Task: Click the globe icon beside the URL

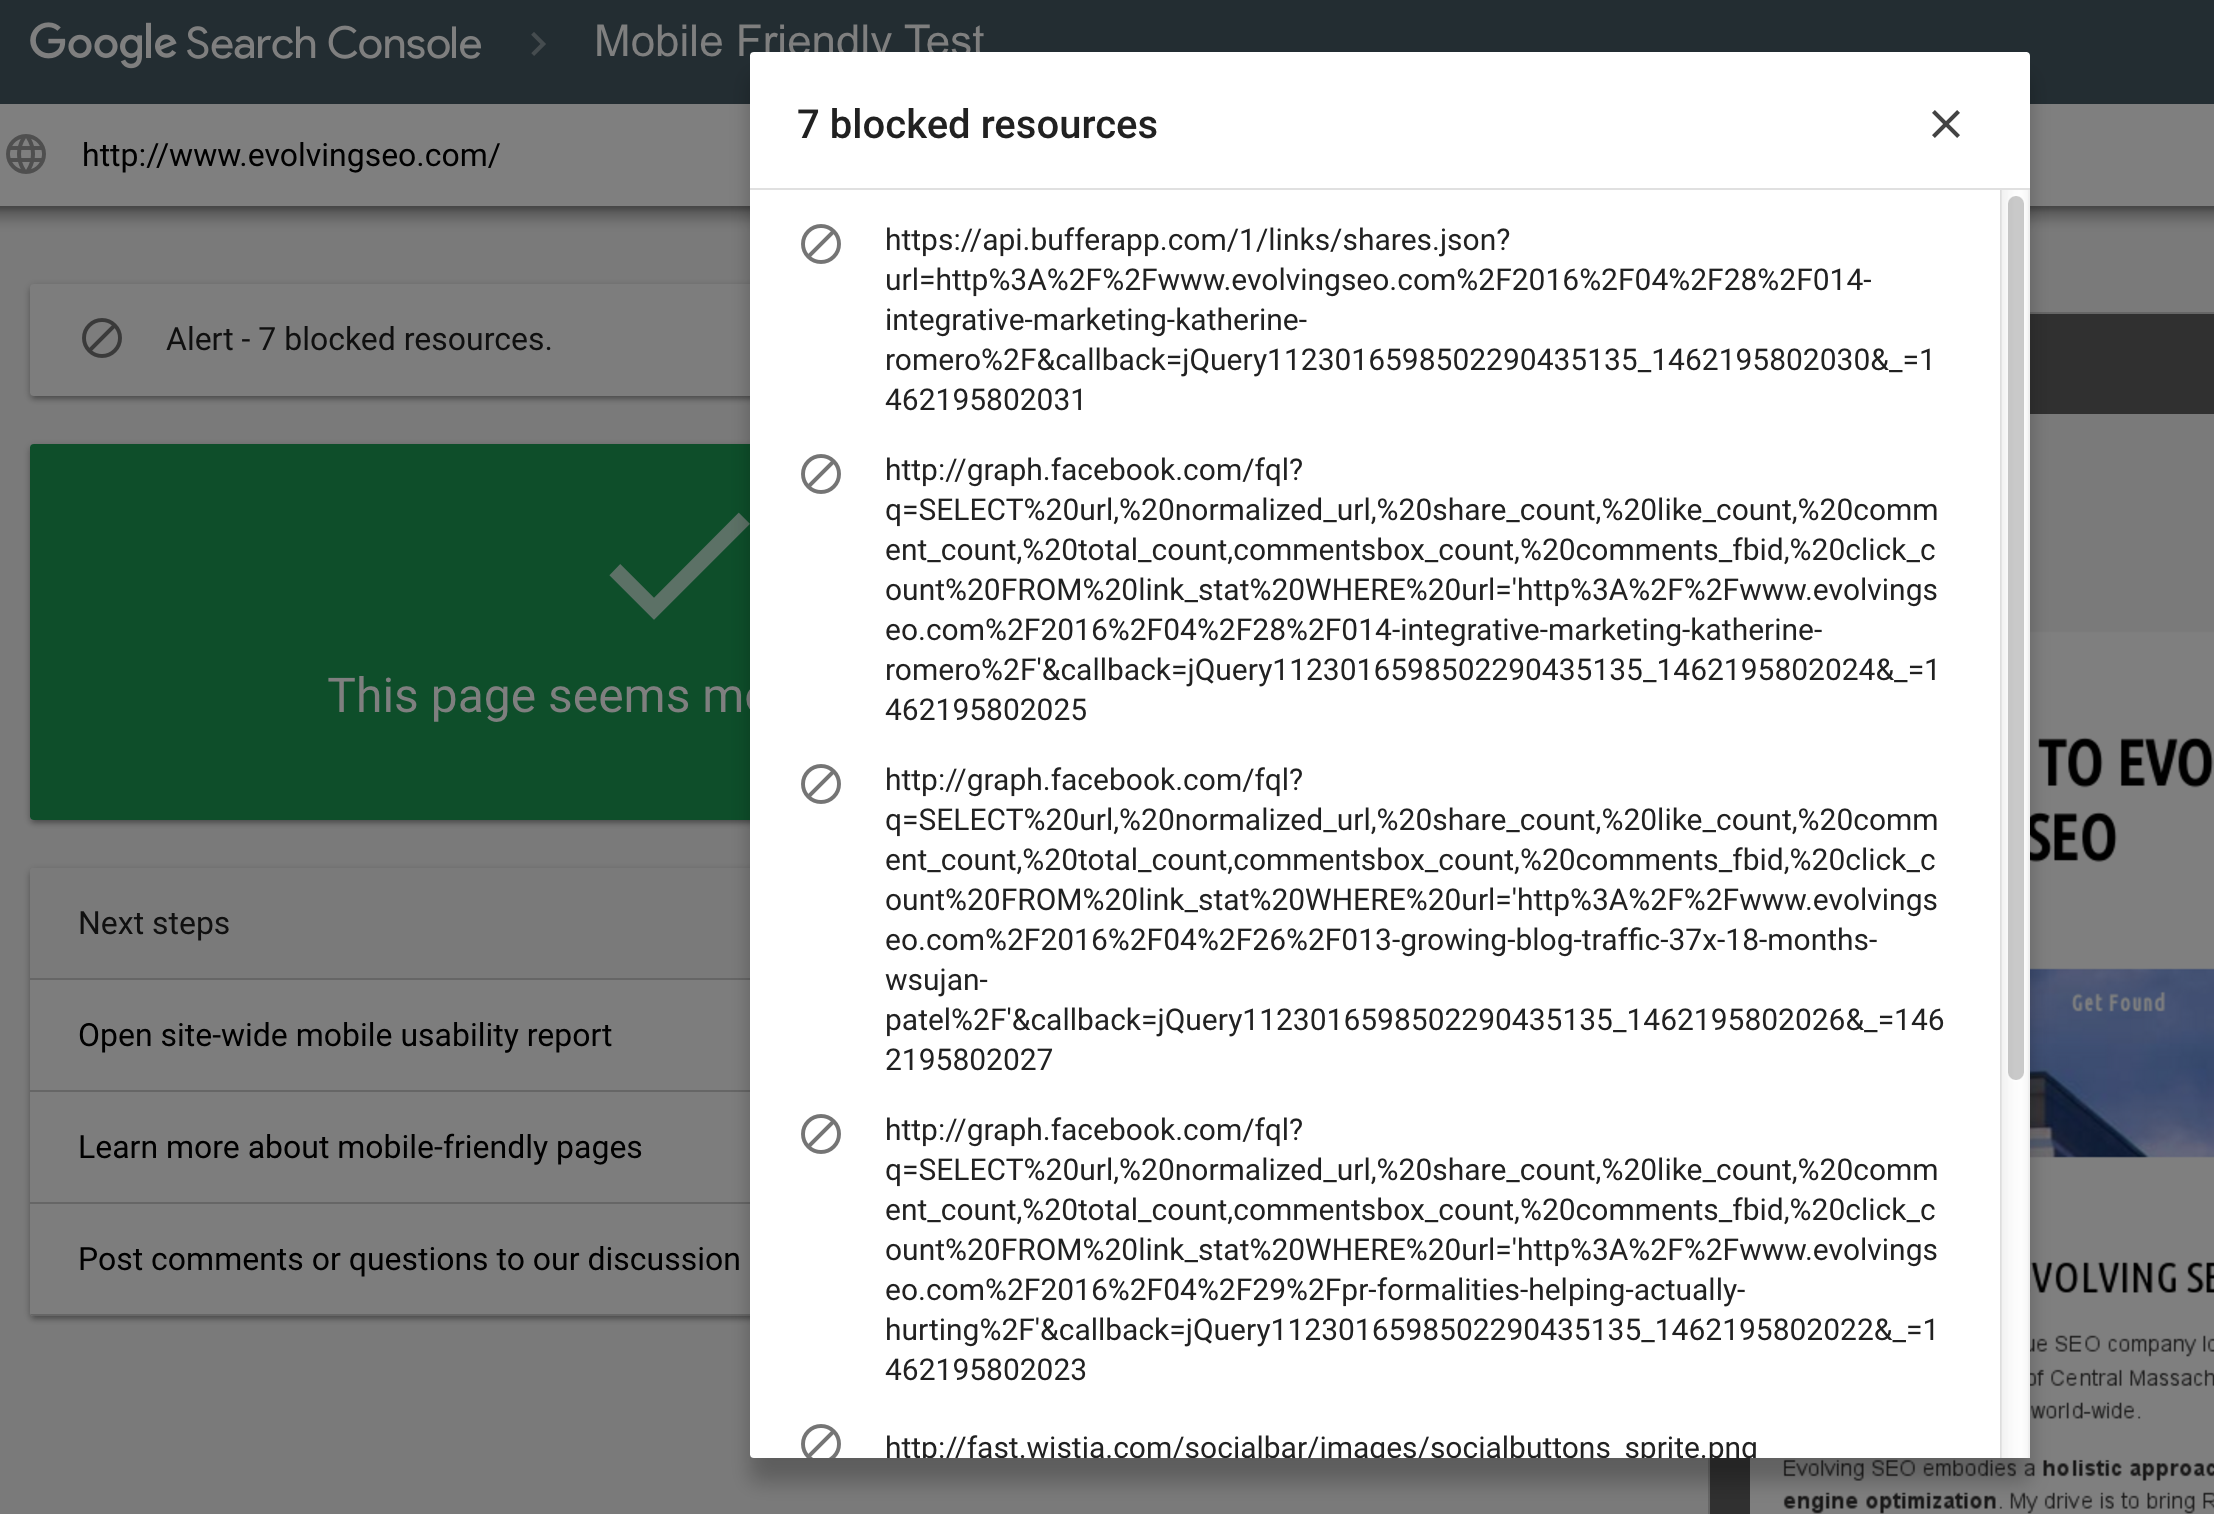Action: tap(27, 155)
